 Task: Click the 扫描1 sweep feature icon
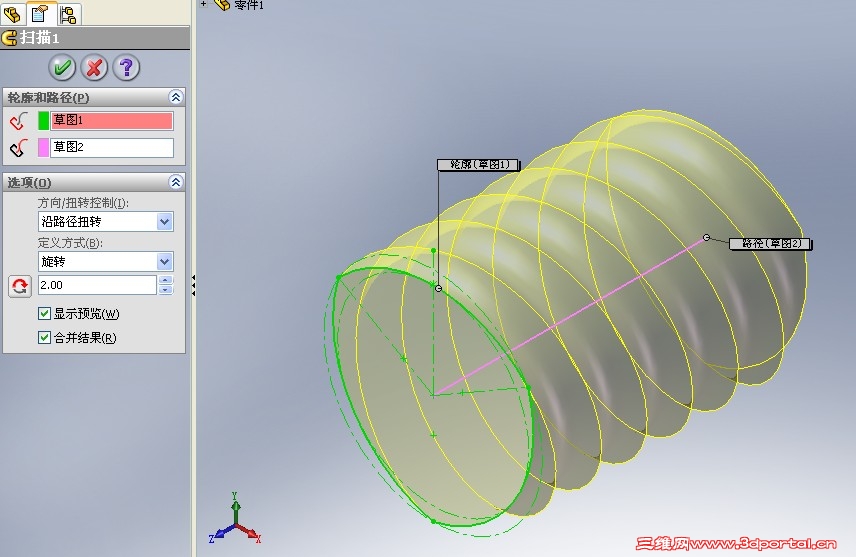9,38
